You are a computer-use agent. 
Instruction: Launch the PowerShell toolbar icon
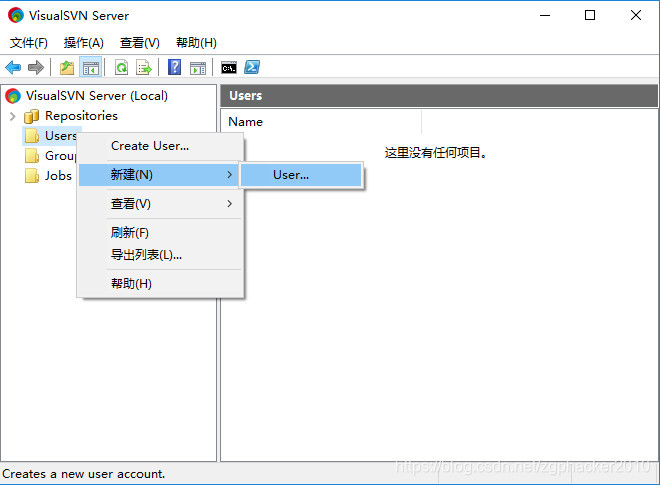point(252,67)
